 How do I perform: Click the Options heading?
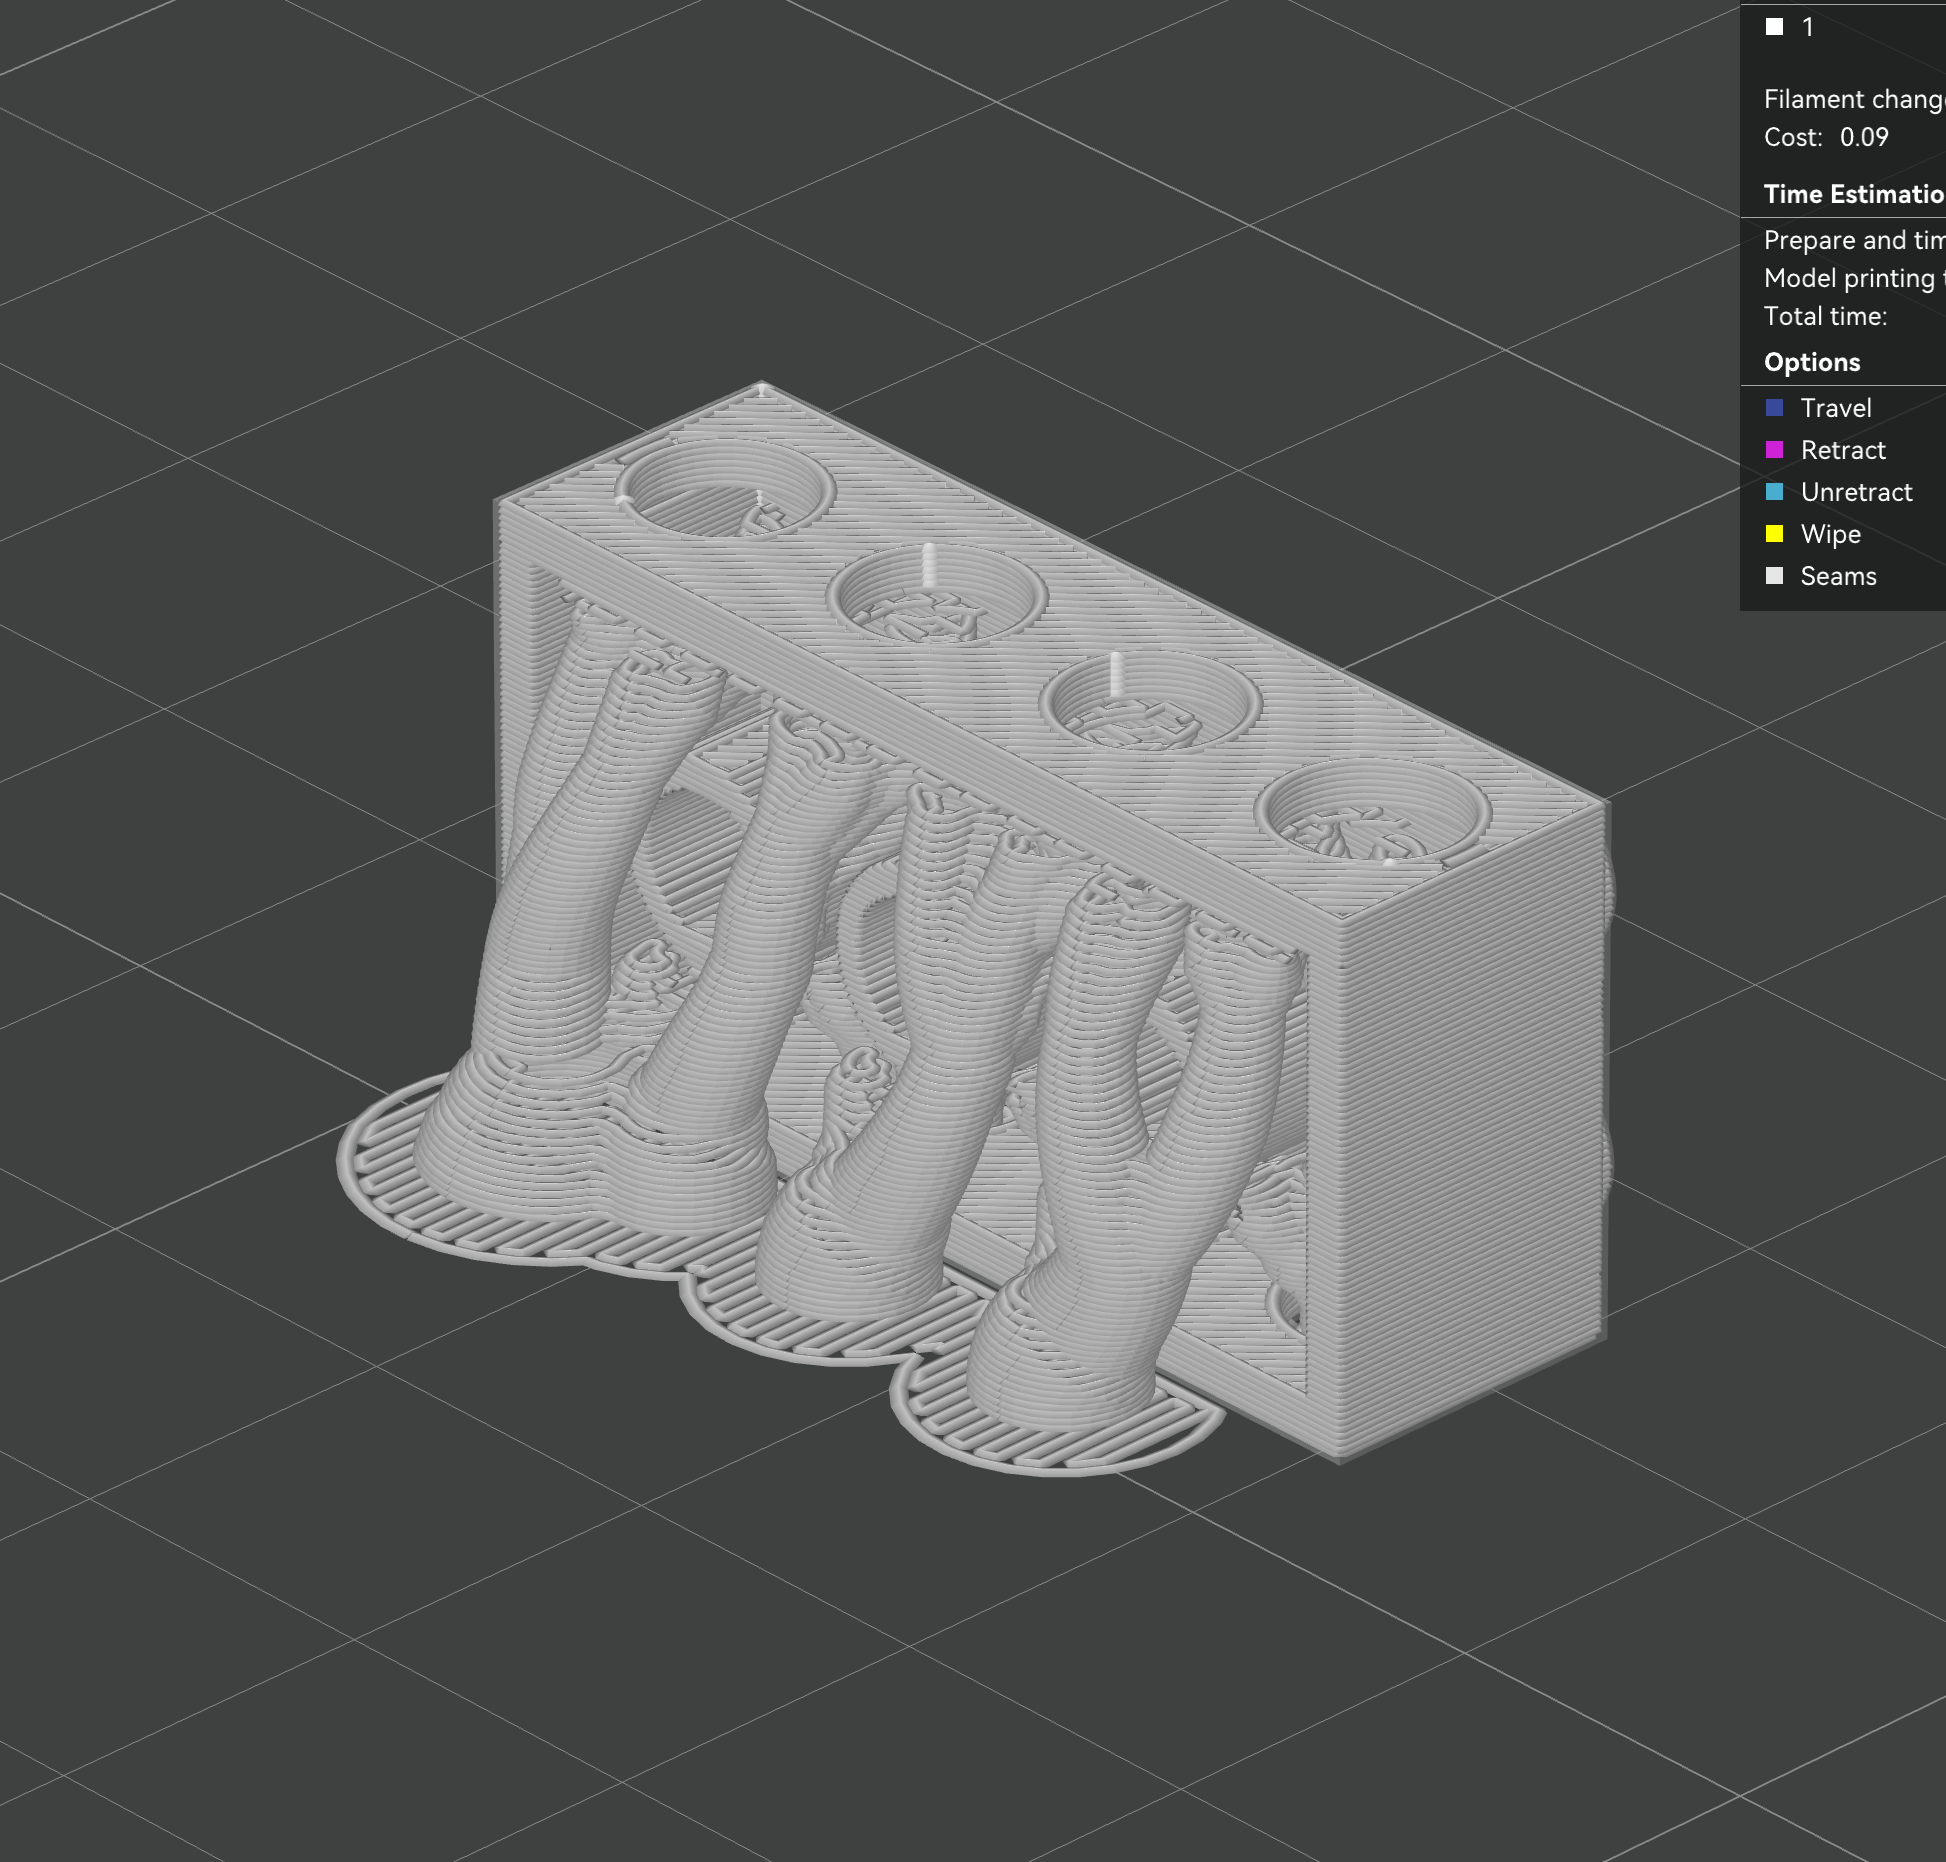1812,362
